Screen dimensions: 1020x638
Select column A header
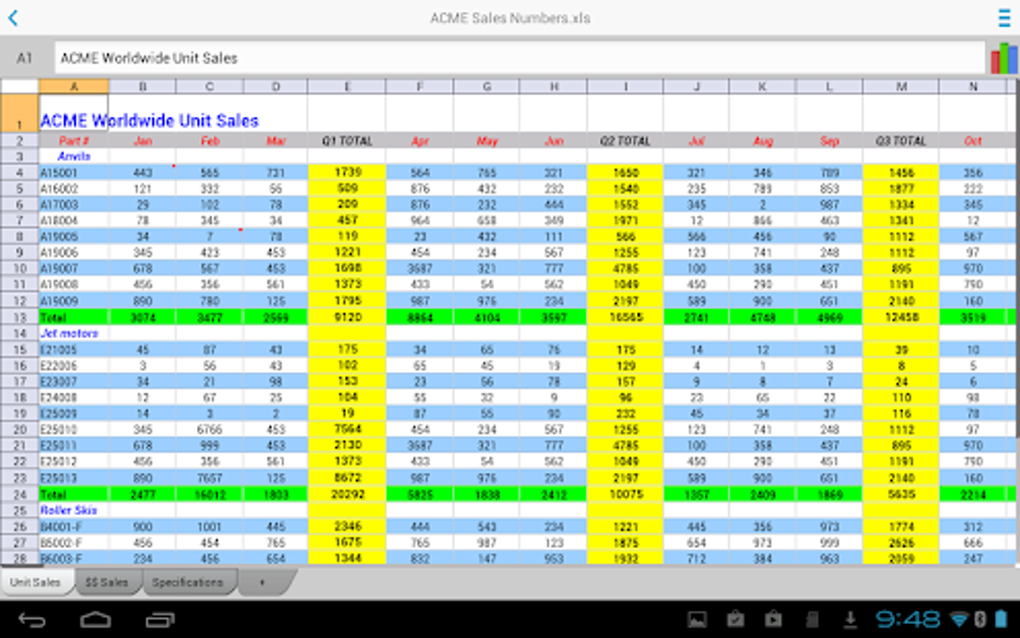[x=74, y=86]
